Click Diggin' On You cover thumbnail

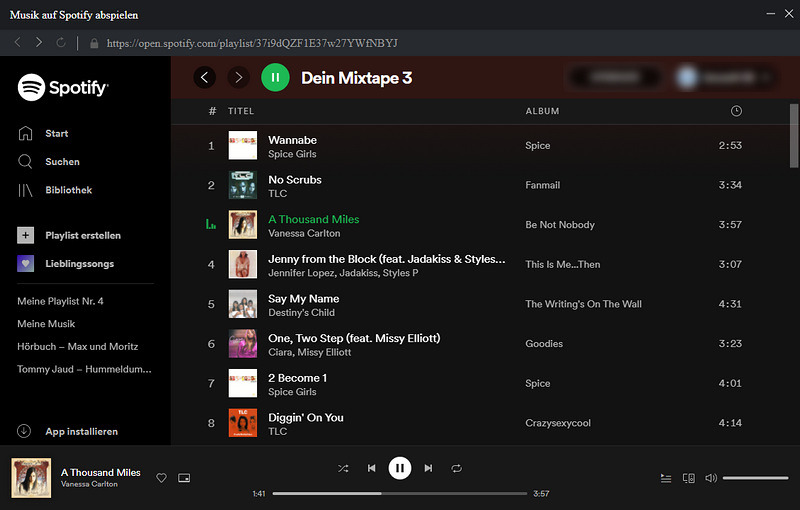coord(243,423)
